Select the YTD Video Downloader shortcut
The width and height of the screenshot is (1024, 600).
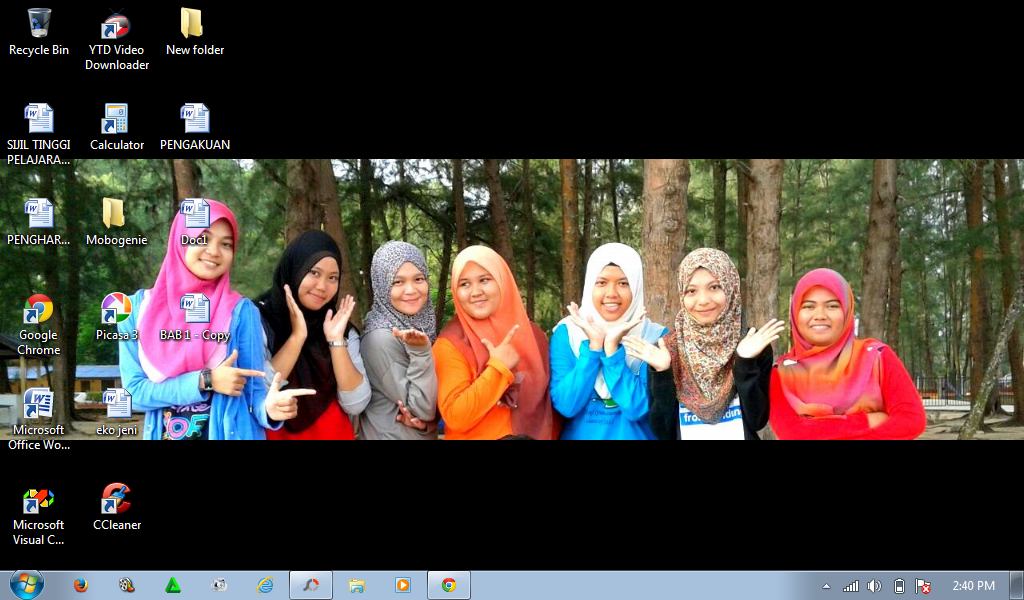coord(117,39)
